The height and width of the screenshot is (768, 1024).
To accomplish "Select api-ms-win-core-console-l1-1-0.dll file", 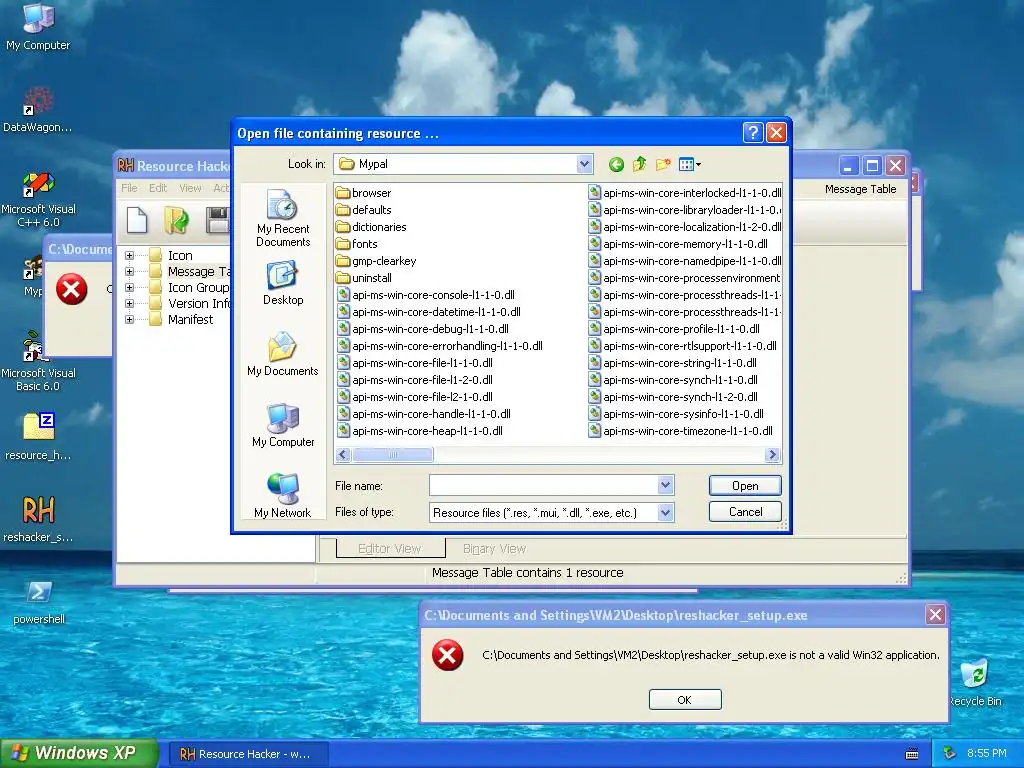I will 426,295.
